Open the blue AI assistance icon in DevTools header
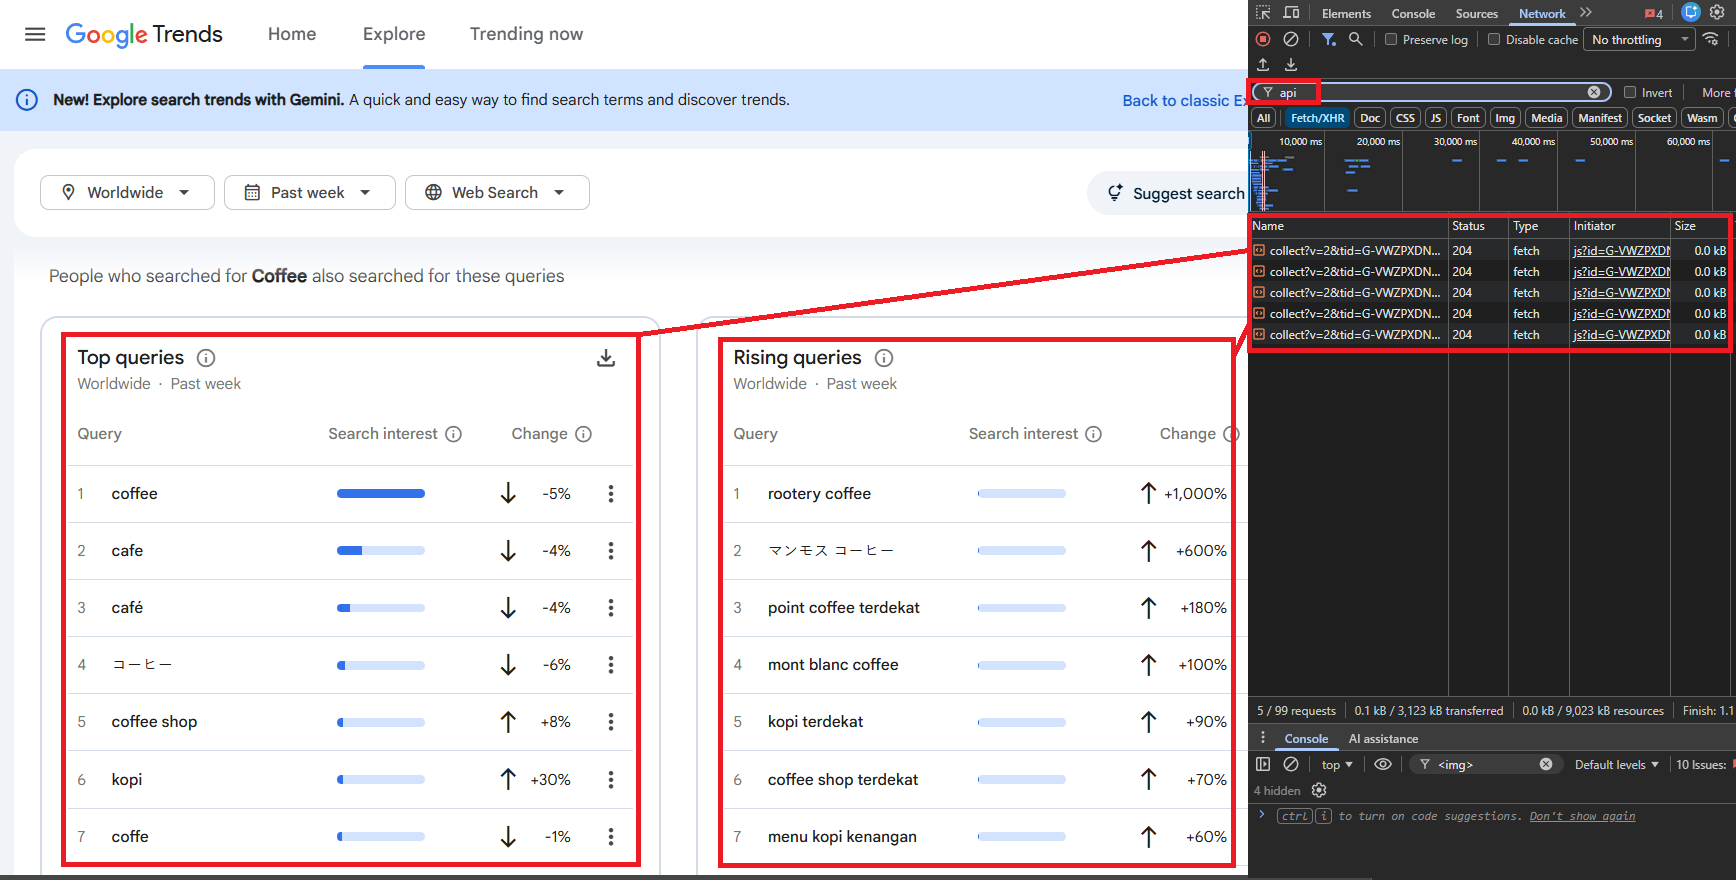The height and width of the screenshot is (880, 1736). pyautogui.click(x=1691, y=13)
